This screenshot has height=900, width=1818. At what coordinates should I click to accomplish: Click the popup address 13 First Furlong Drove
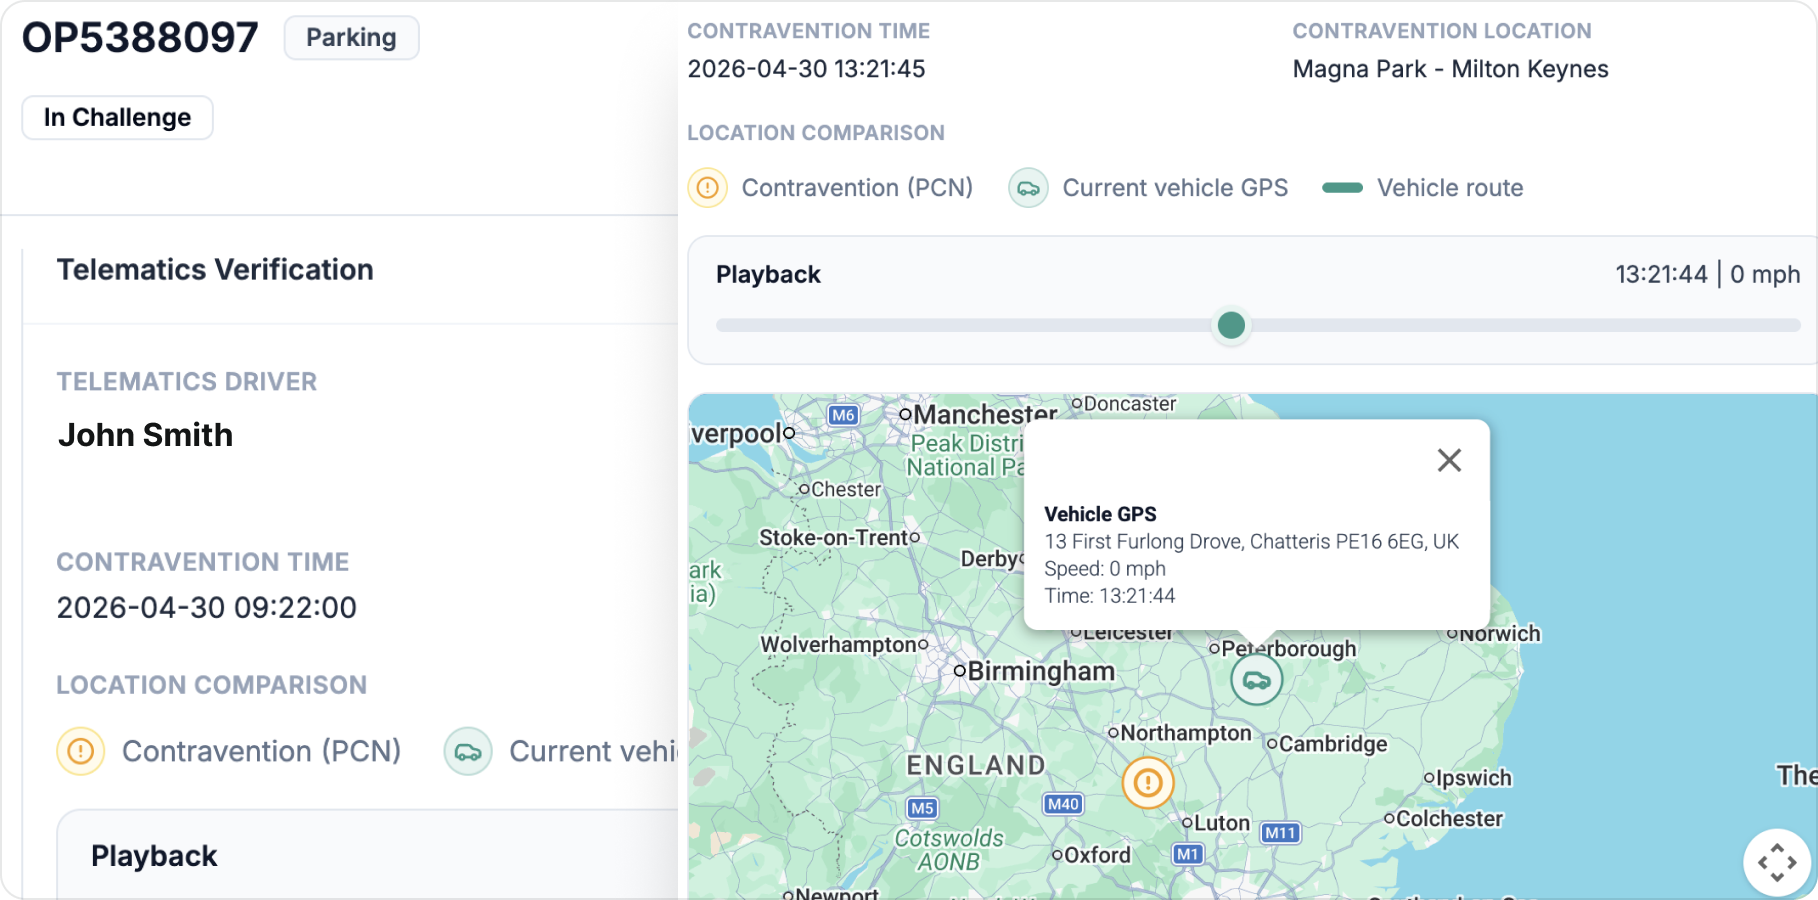(x=1251, y=541)
